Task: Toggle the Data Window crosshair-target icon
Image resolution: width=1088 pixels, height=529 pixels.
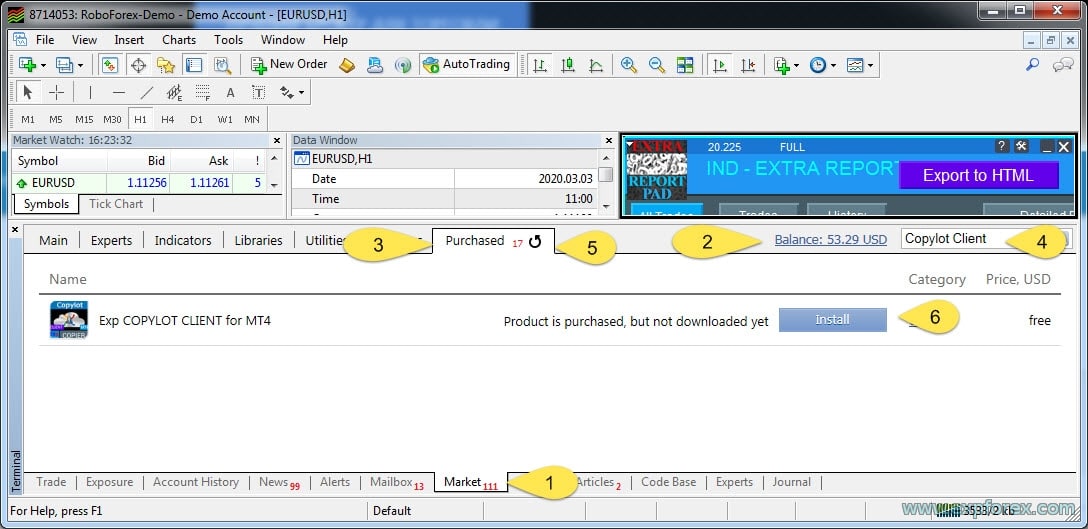Action: (x=138, y=65)
